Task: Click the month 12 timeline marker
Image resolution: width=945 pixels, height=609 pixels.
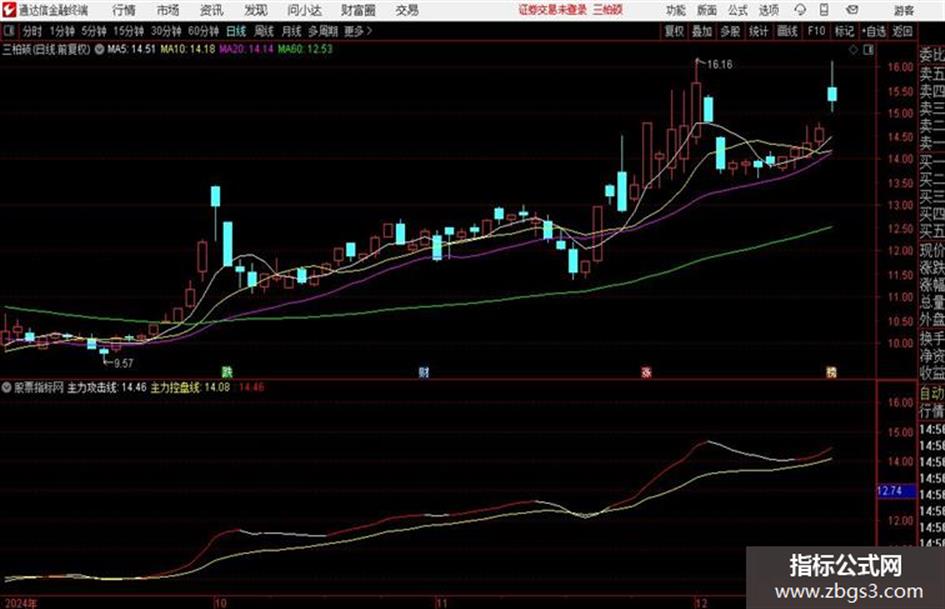Action: [700, 603]
